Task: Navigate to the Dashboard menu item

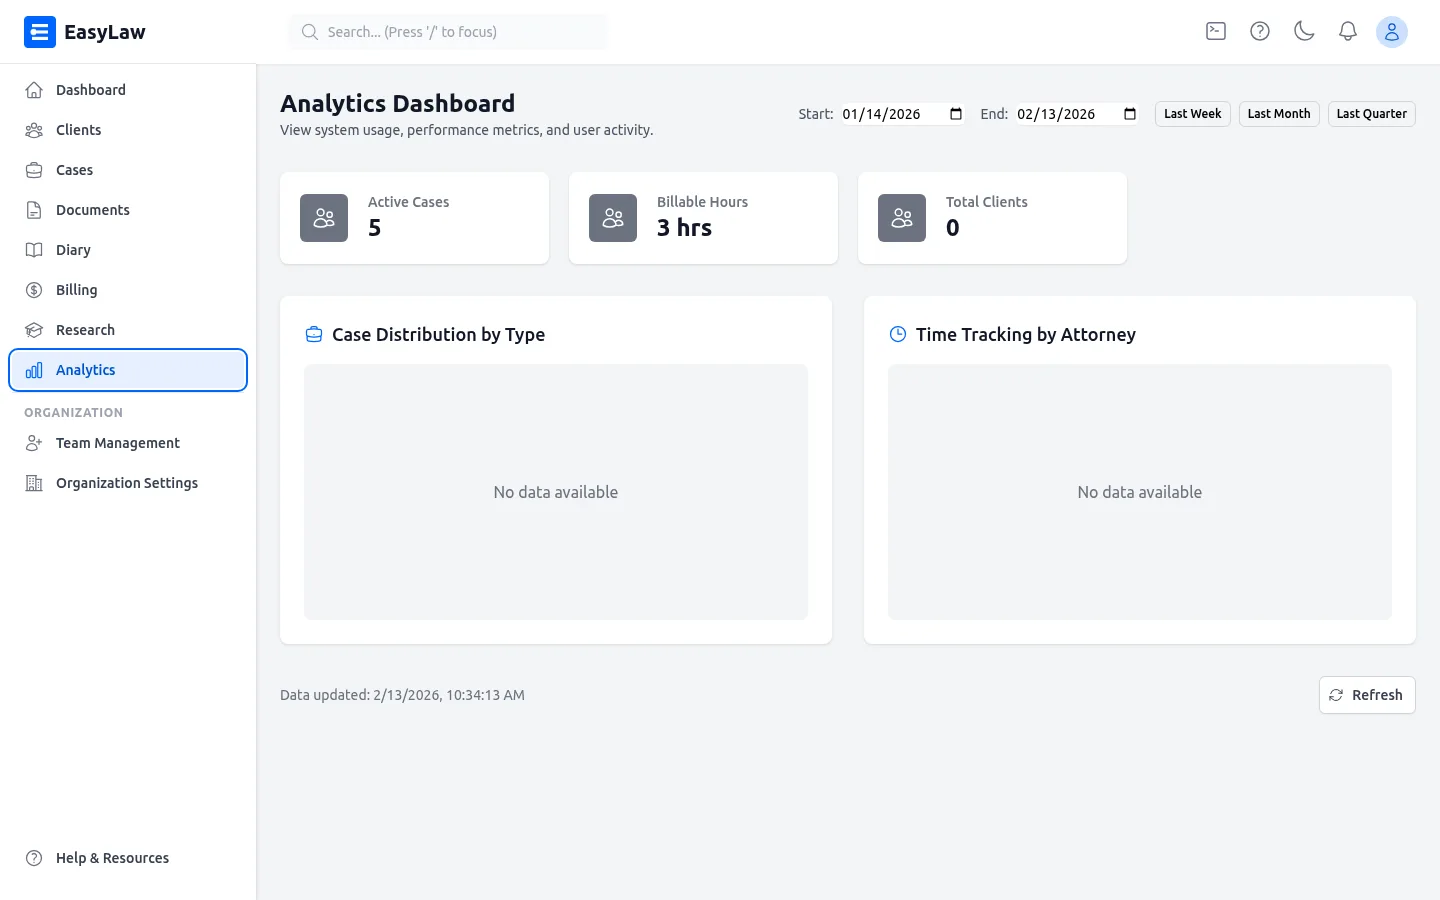Action: pos(91,89)
